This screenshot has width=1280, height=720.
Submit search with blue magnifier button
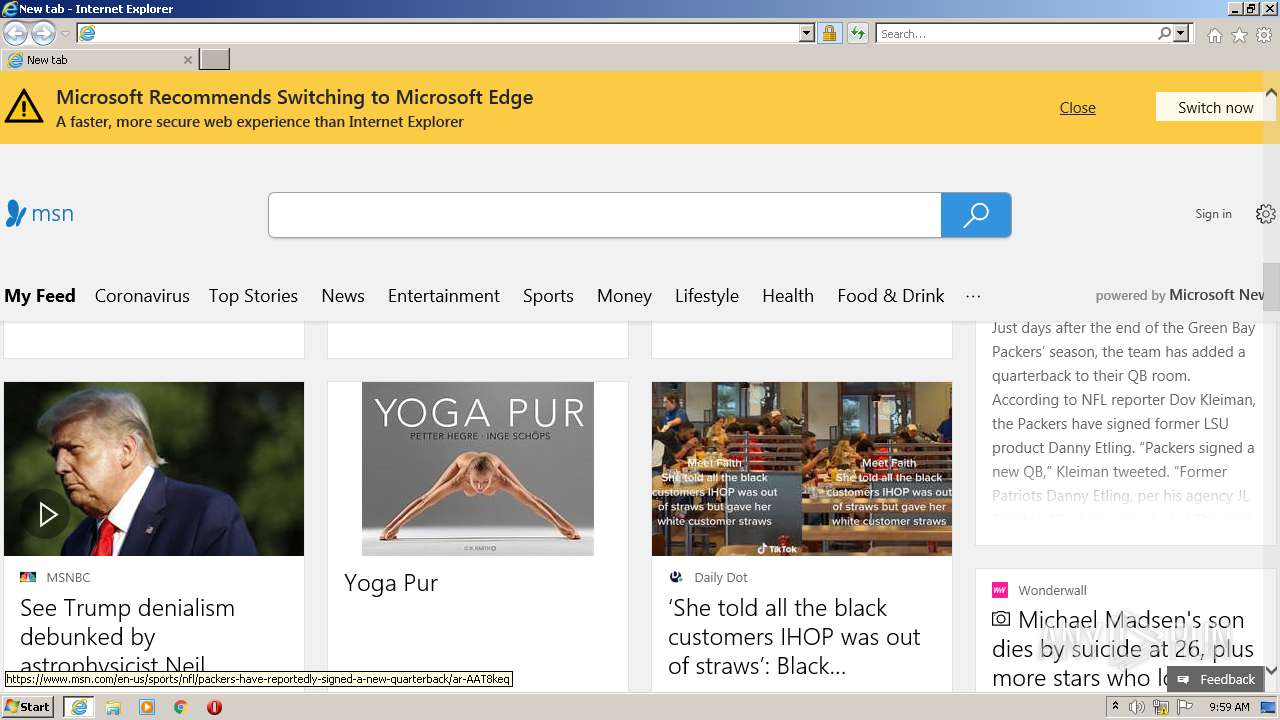click(976, 215)
